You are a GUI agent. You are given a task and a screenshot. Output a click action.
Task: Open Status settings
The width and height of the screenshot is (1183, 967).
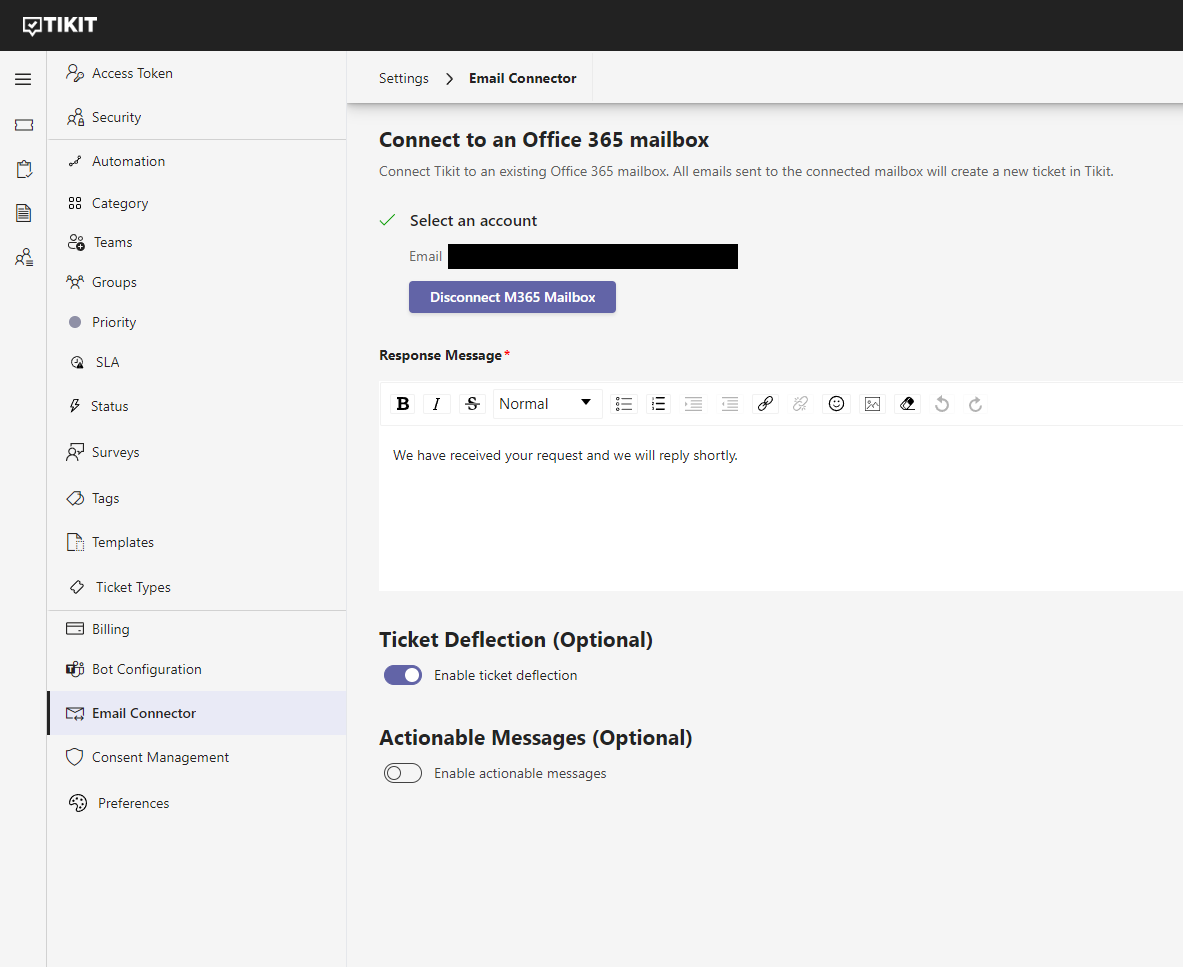pyautogui.click(x=196, y=406)
